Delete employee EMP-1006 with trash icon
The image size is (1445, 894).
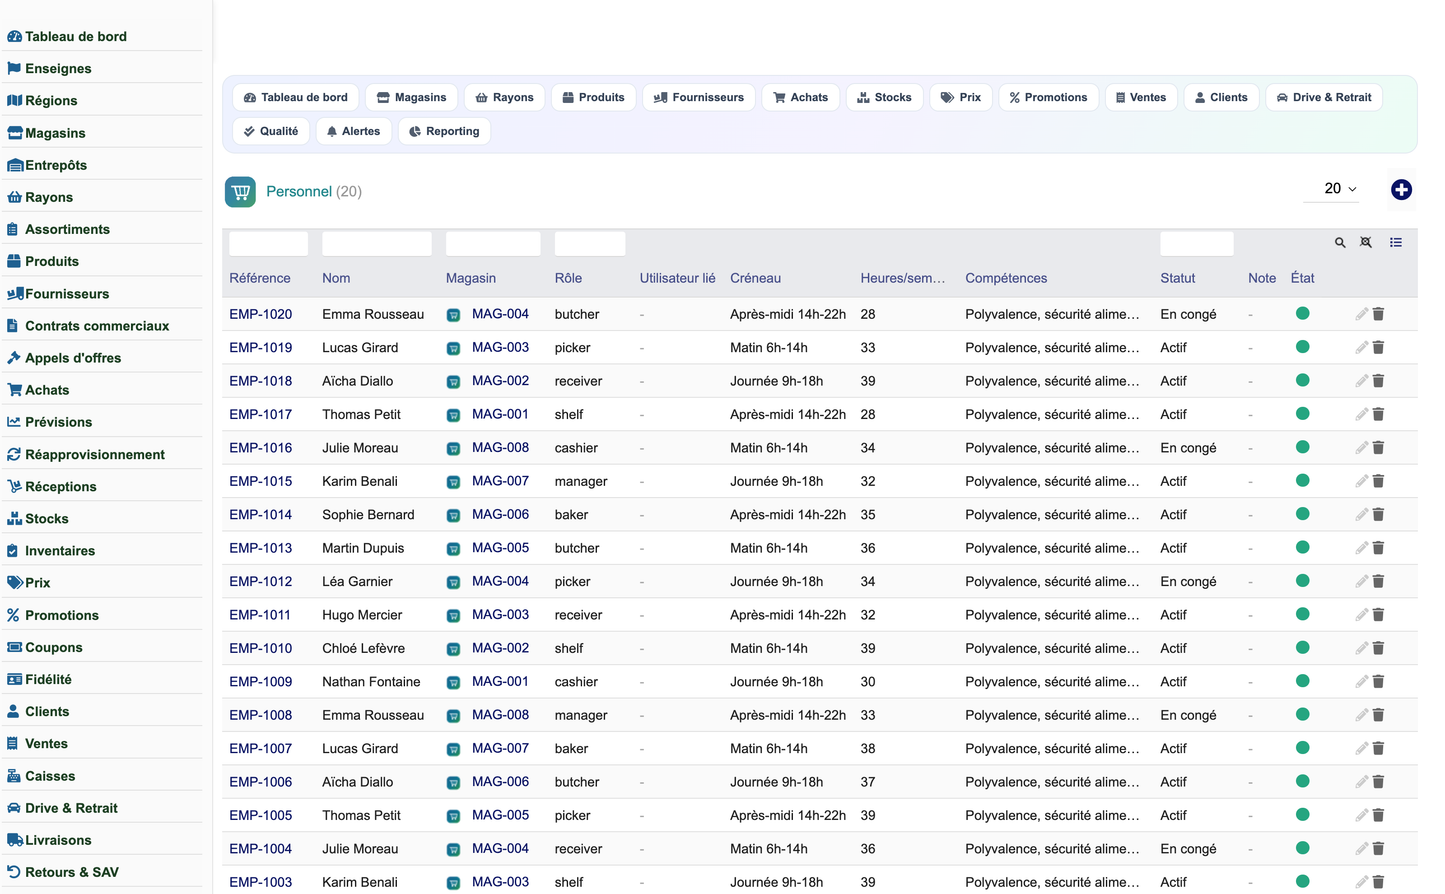(1378, 782)
